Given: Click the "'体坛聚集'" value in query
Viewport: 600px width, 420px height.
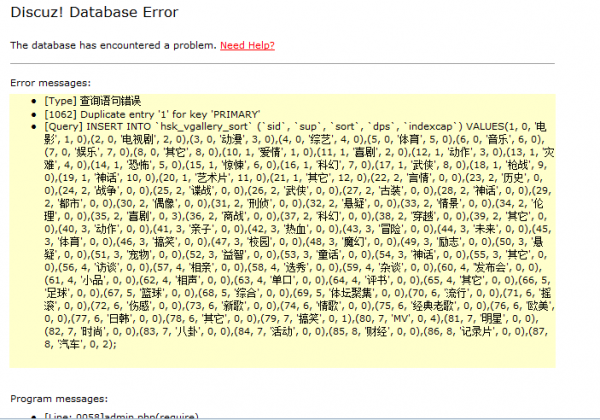Looking at the screenshot, I should [350, 293].
